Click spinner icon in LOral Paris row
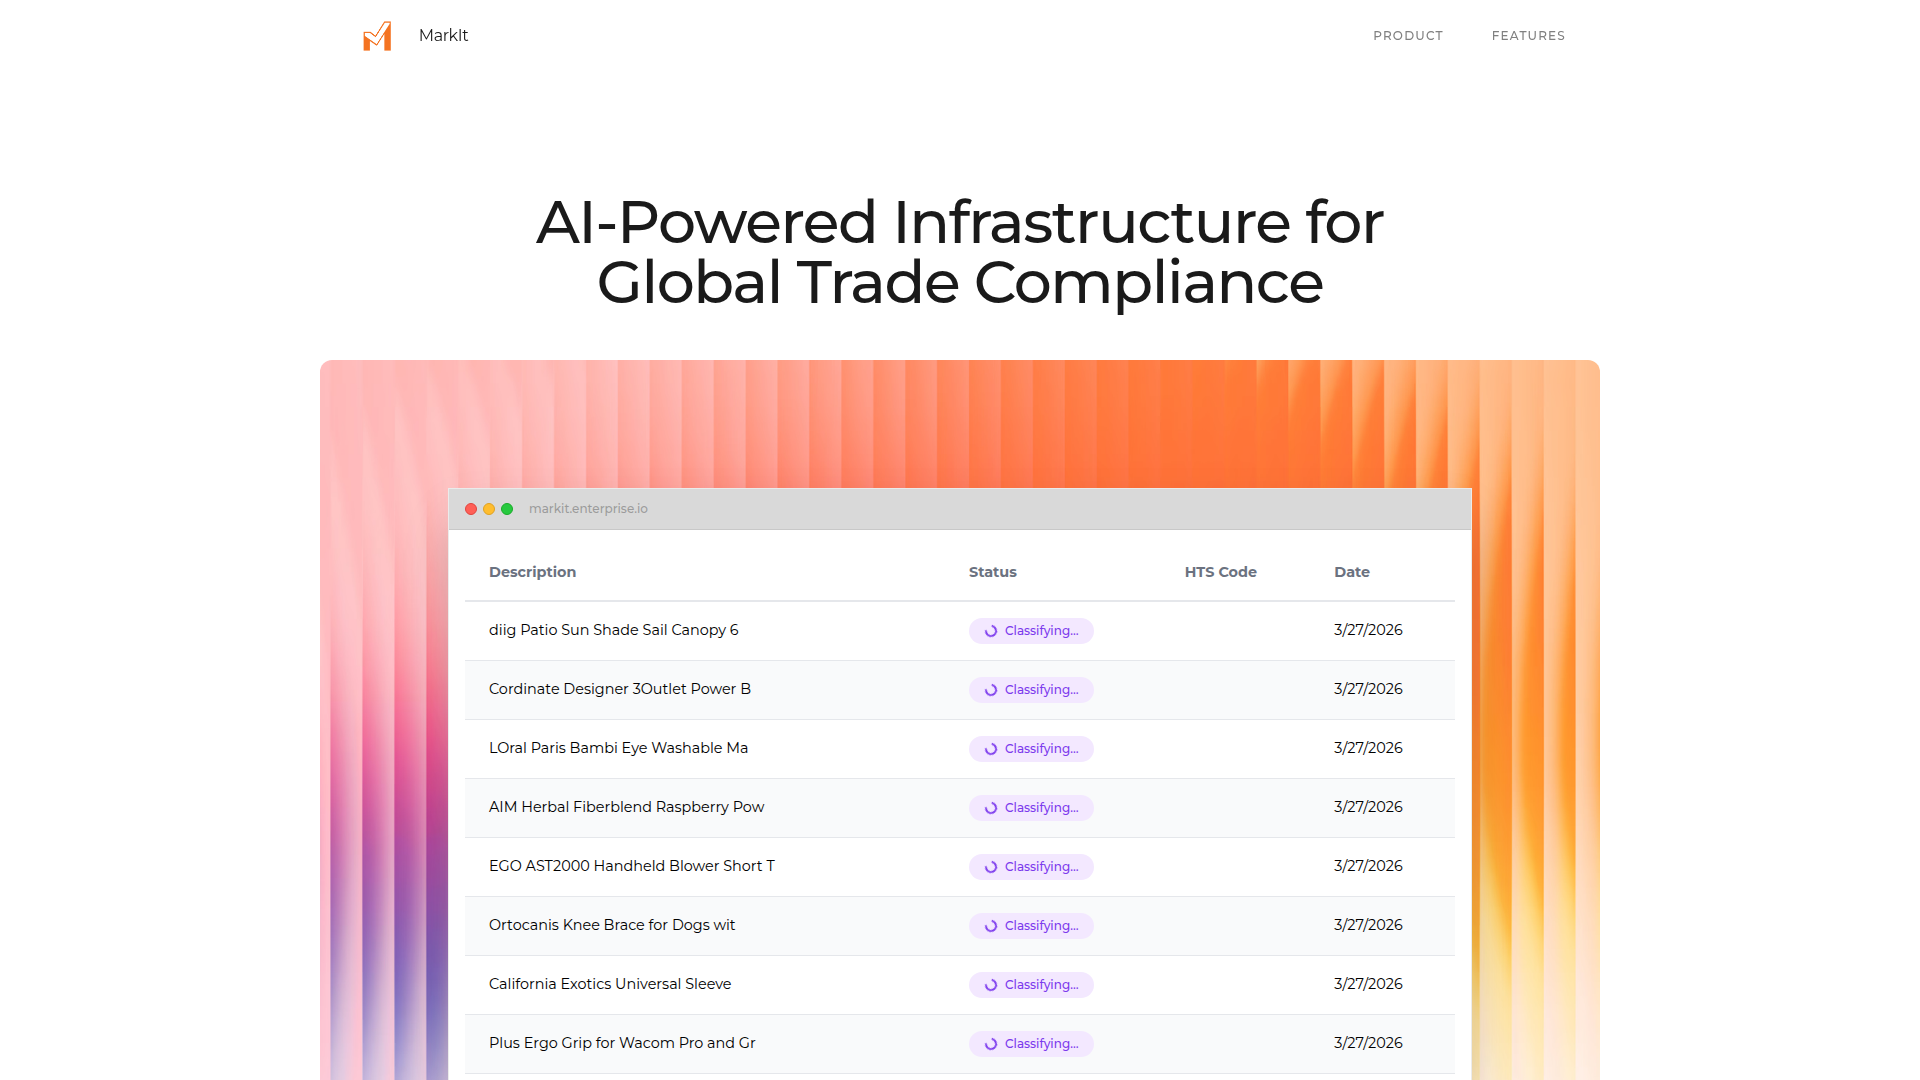This screenshot has width=1920, height=1080. pyautogui.click(x=991, y=749)
